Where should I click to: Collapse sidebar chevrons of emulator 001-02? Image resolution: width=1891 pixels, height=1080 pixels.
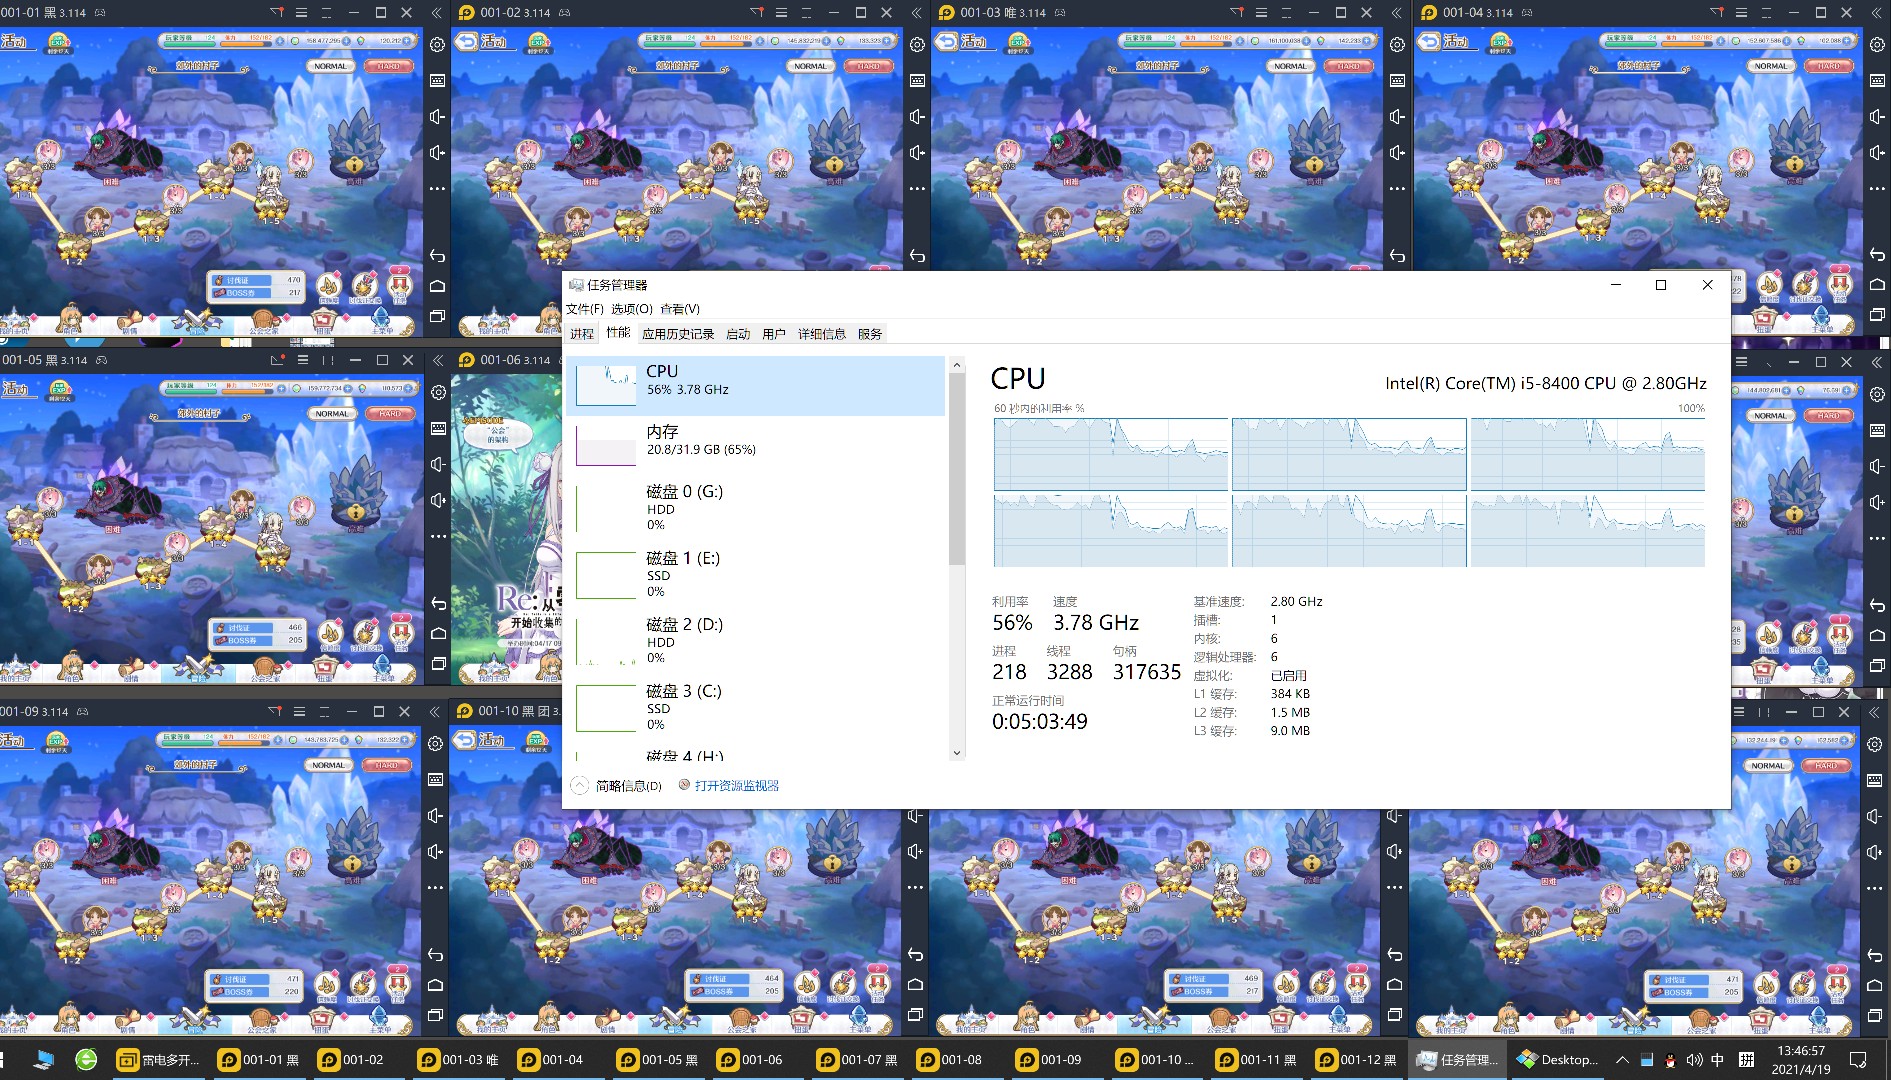tap(917, 13)
